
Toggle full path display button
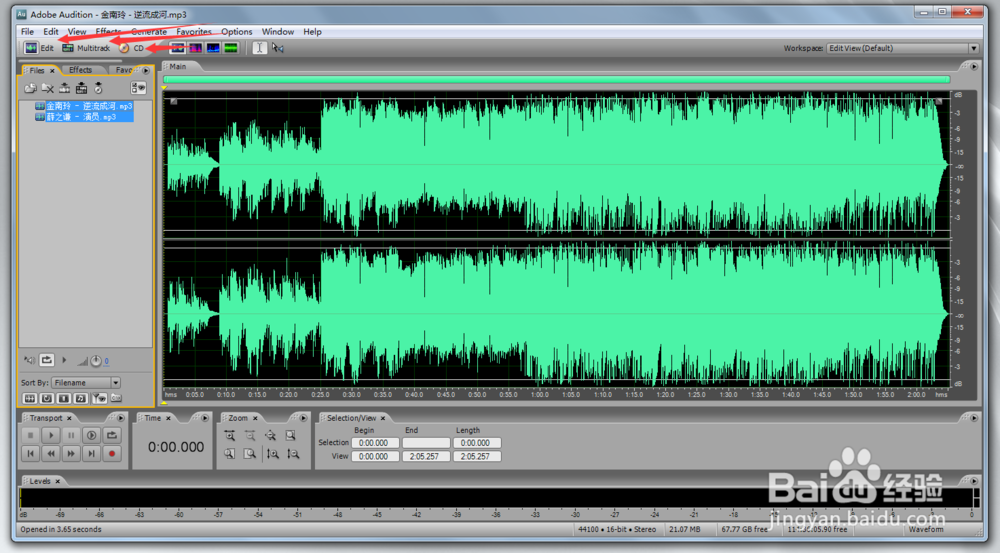tap(116, 398)
